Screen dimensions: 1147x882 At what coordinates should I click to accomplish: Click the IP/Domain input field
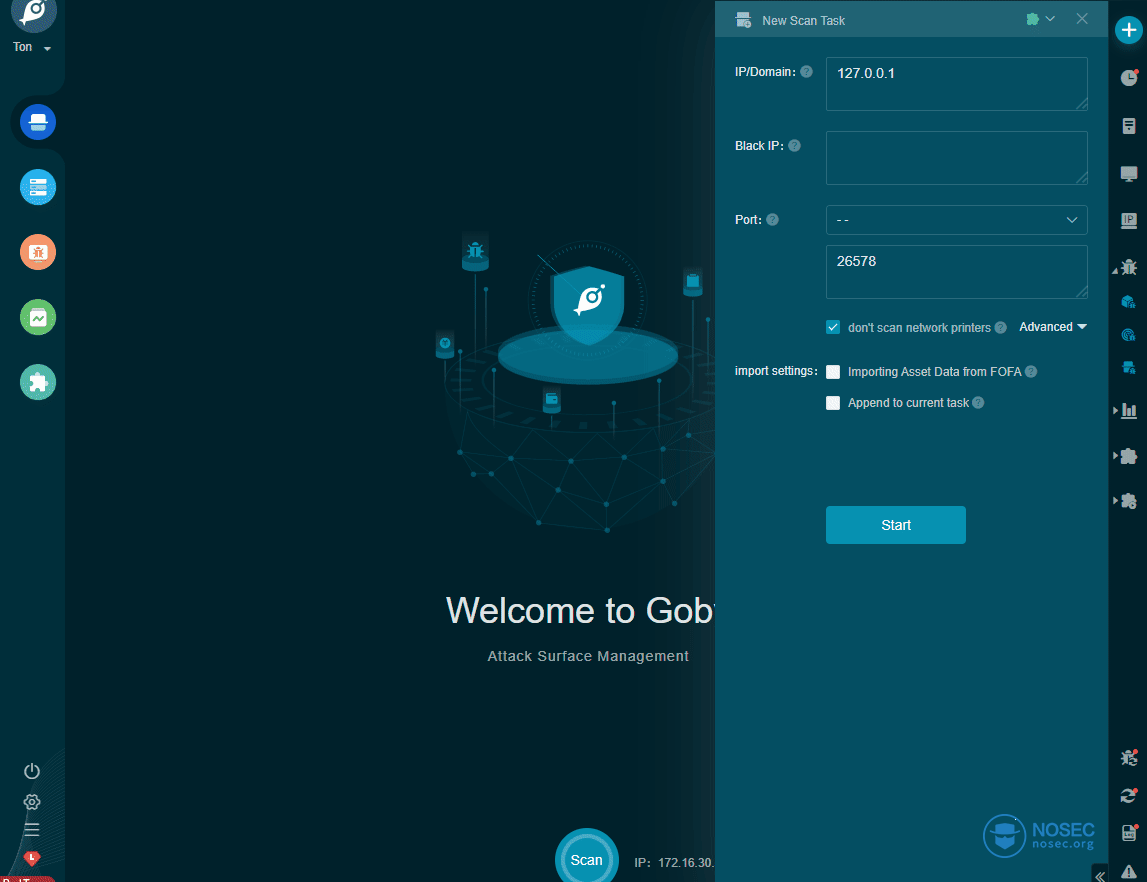(957, 84)
